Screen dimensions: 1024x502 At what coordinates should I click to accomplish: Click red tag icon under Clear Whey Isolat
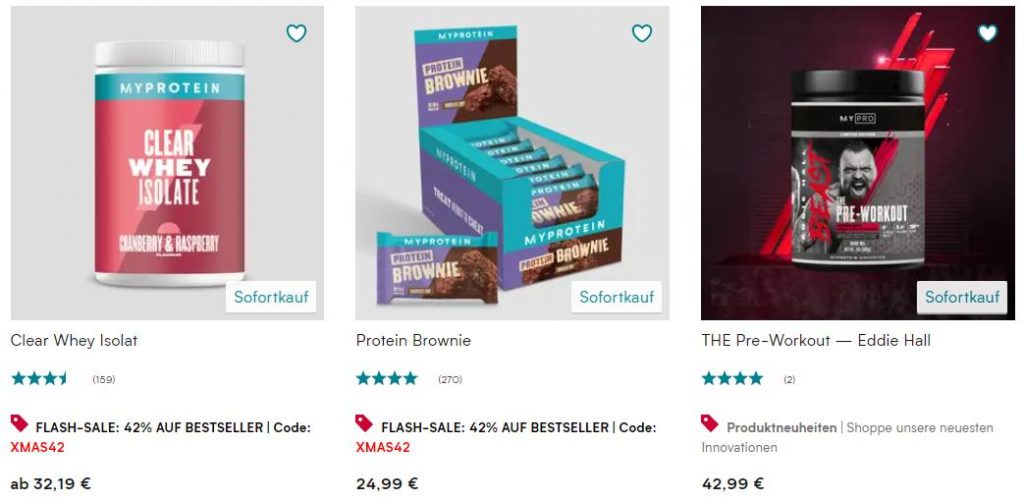pos(20,424)
